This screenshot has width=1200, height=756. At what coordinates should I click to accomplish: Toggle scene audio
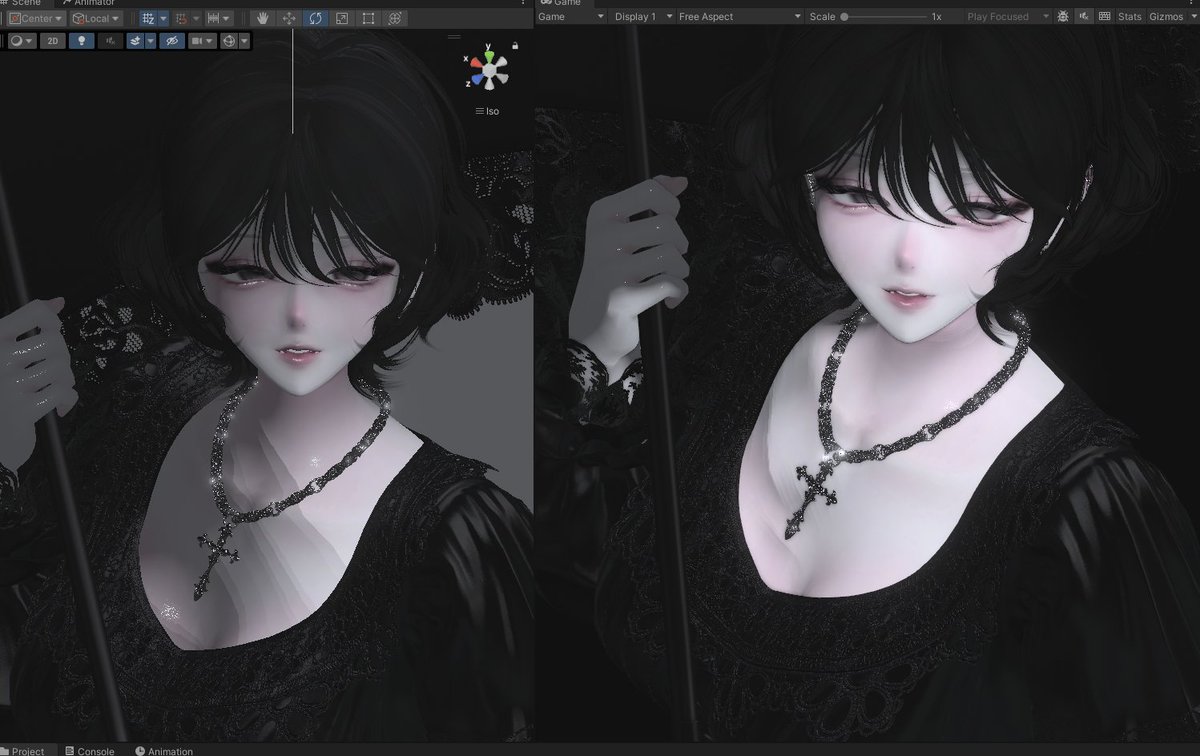(x=110, y=41)
